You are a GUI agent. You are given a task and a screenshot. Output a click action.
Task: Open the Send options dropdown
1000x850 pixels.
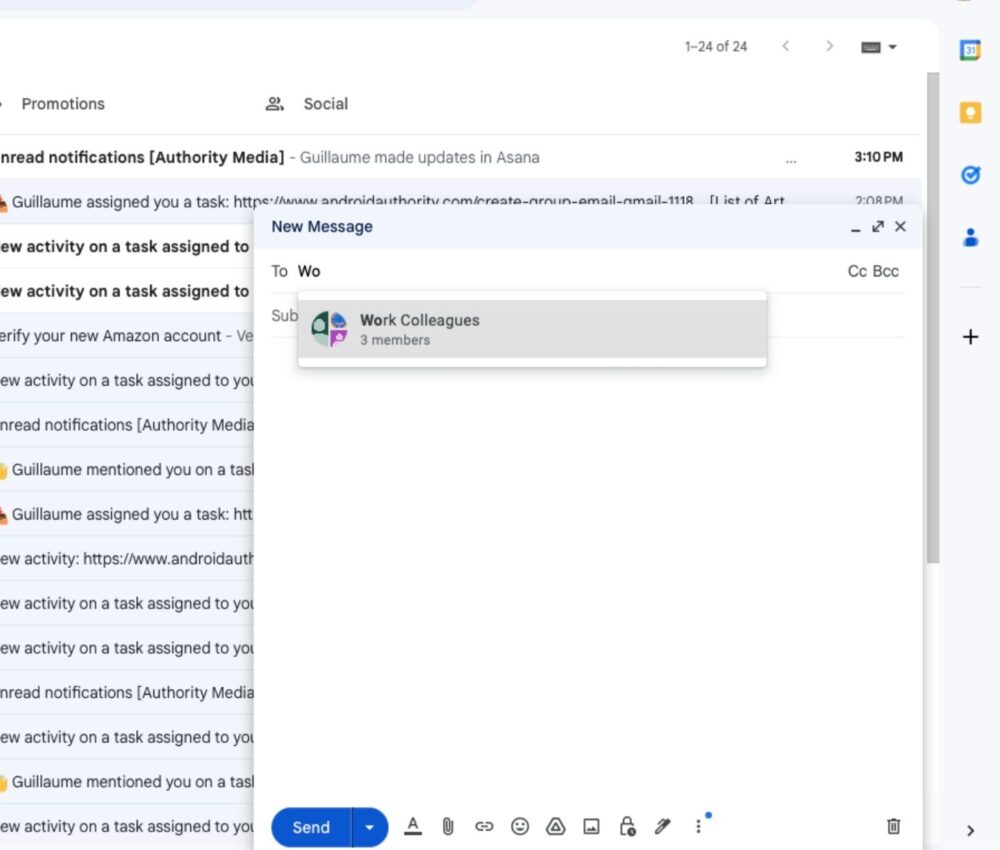[x=369, y=827]
